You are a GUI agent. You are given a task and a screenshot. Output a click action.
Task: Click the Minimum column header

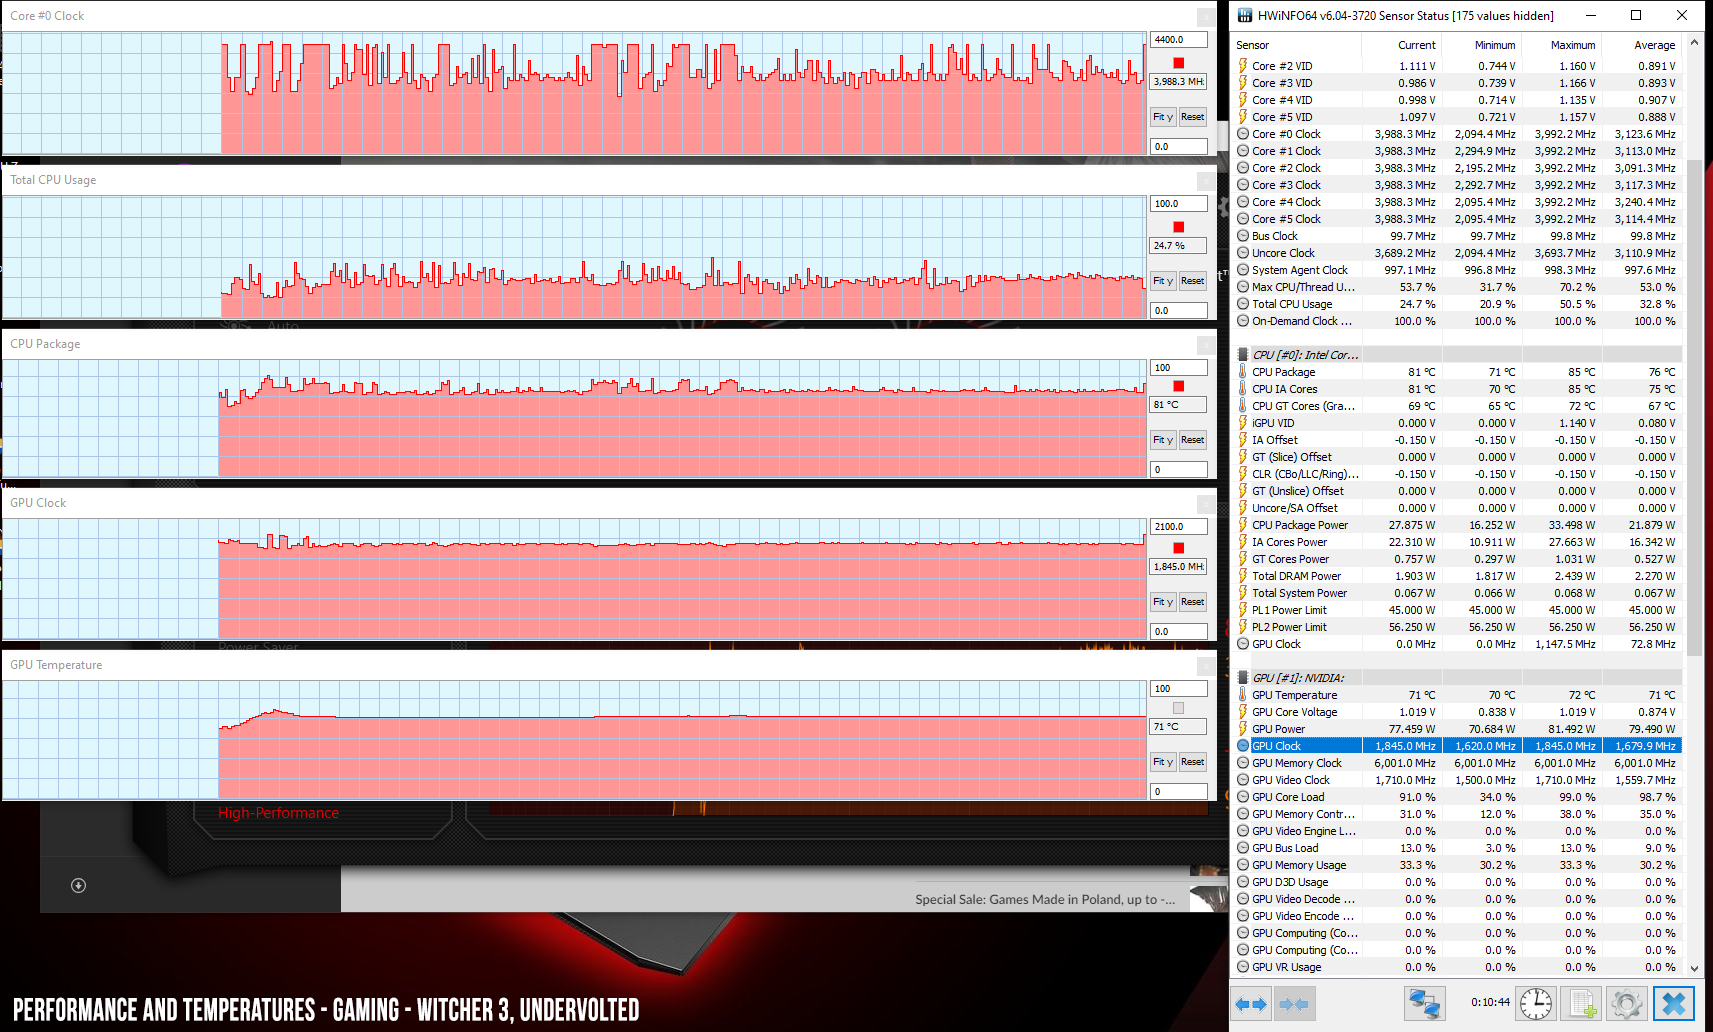[1481, 45]
